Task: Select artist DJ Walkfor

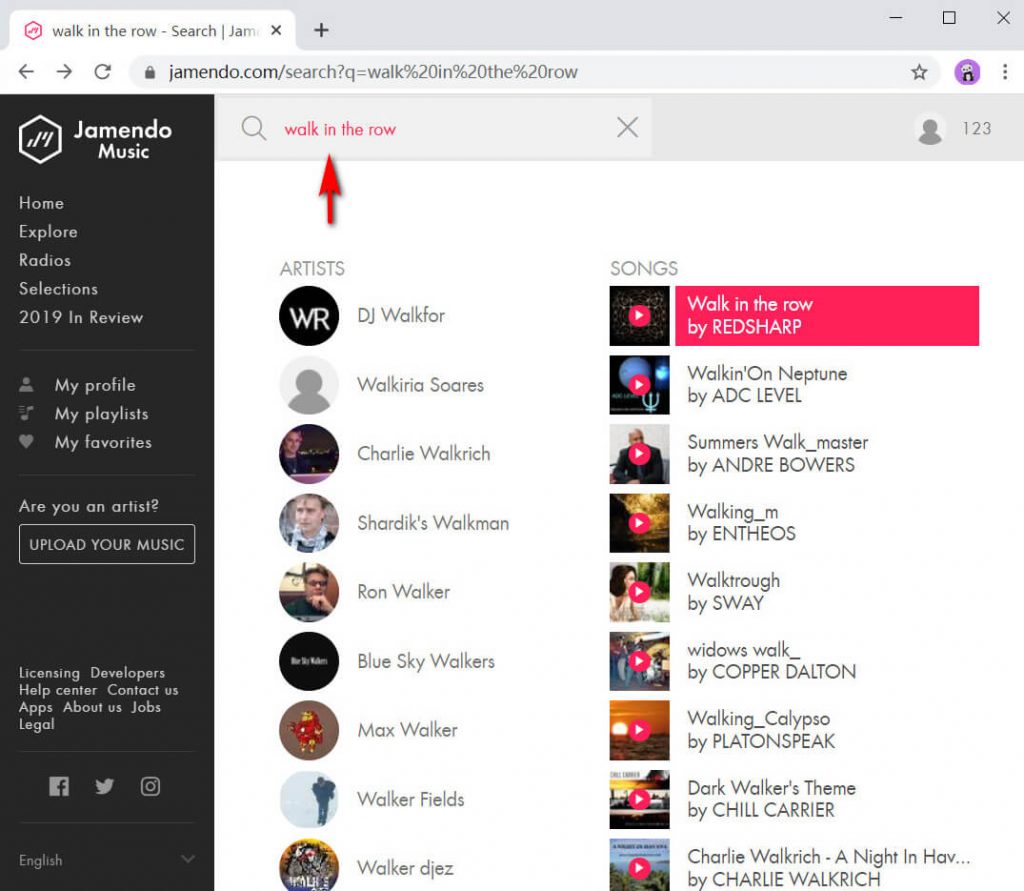Action: (400, 315)
